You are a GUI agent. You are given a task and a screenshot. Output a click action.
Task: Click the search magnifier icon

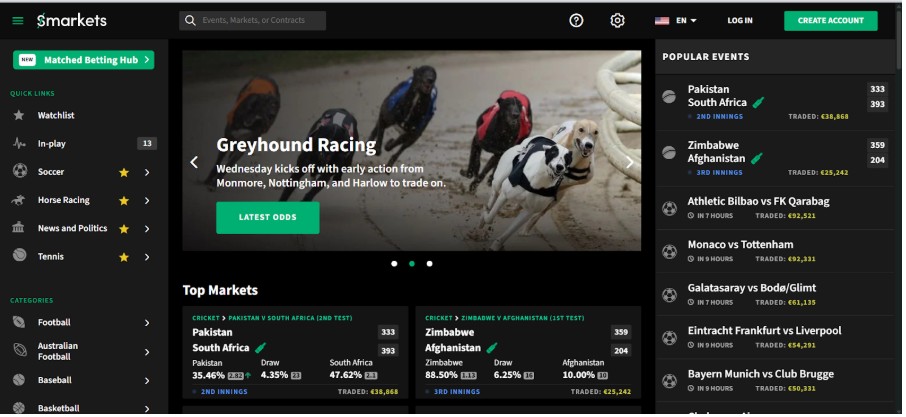point(190,20)
